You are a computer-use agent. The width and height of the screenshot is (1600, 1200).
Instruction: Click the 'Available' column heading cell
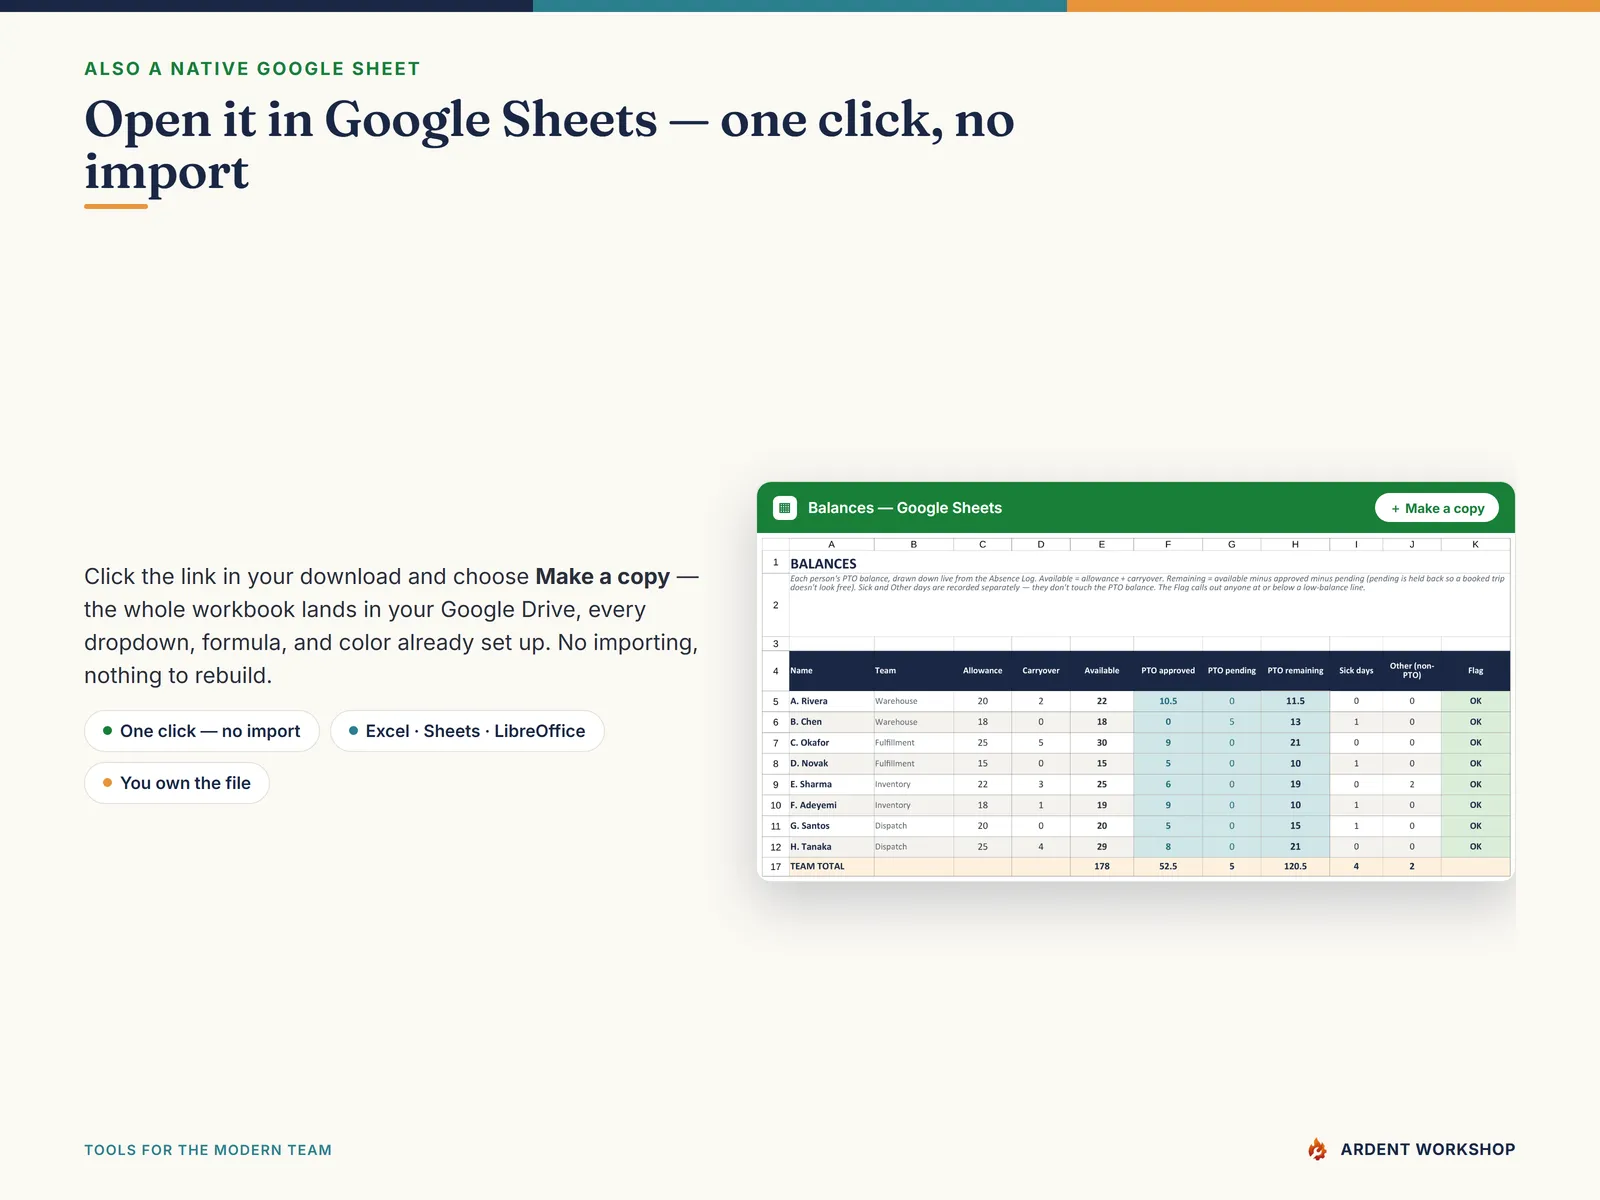(x=1102, y=671)
